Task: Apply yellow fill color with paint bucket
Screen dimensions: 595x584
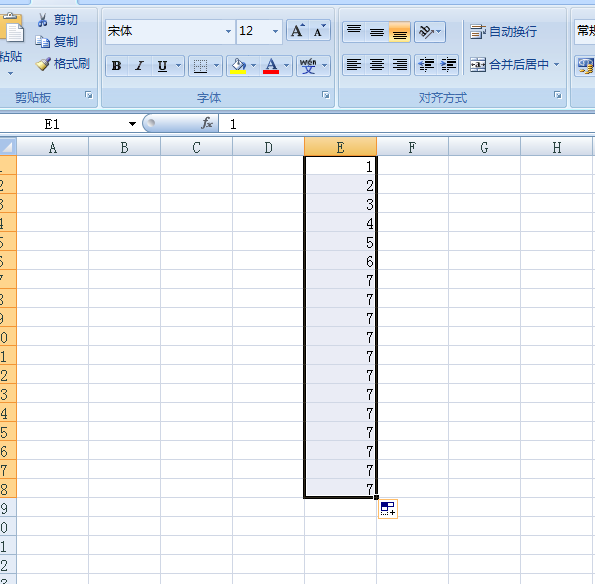Action: pos(238,66)
